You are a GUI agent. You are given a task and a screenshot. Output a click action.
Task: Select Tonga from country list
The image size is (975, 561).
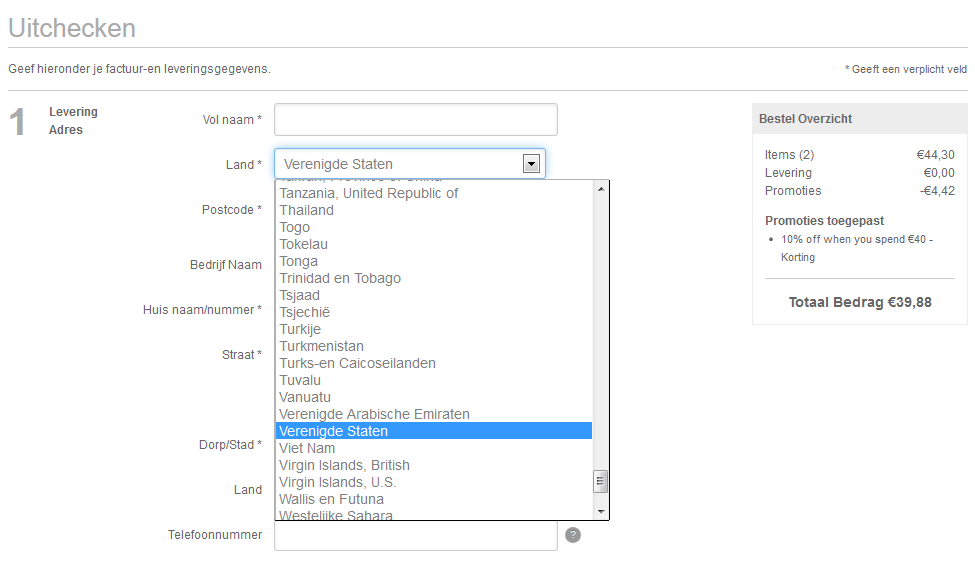coord(433,261)
